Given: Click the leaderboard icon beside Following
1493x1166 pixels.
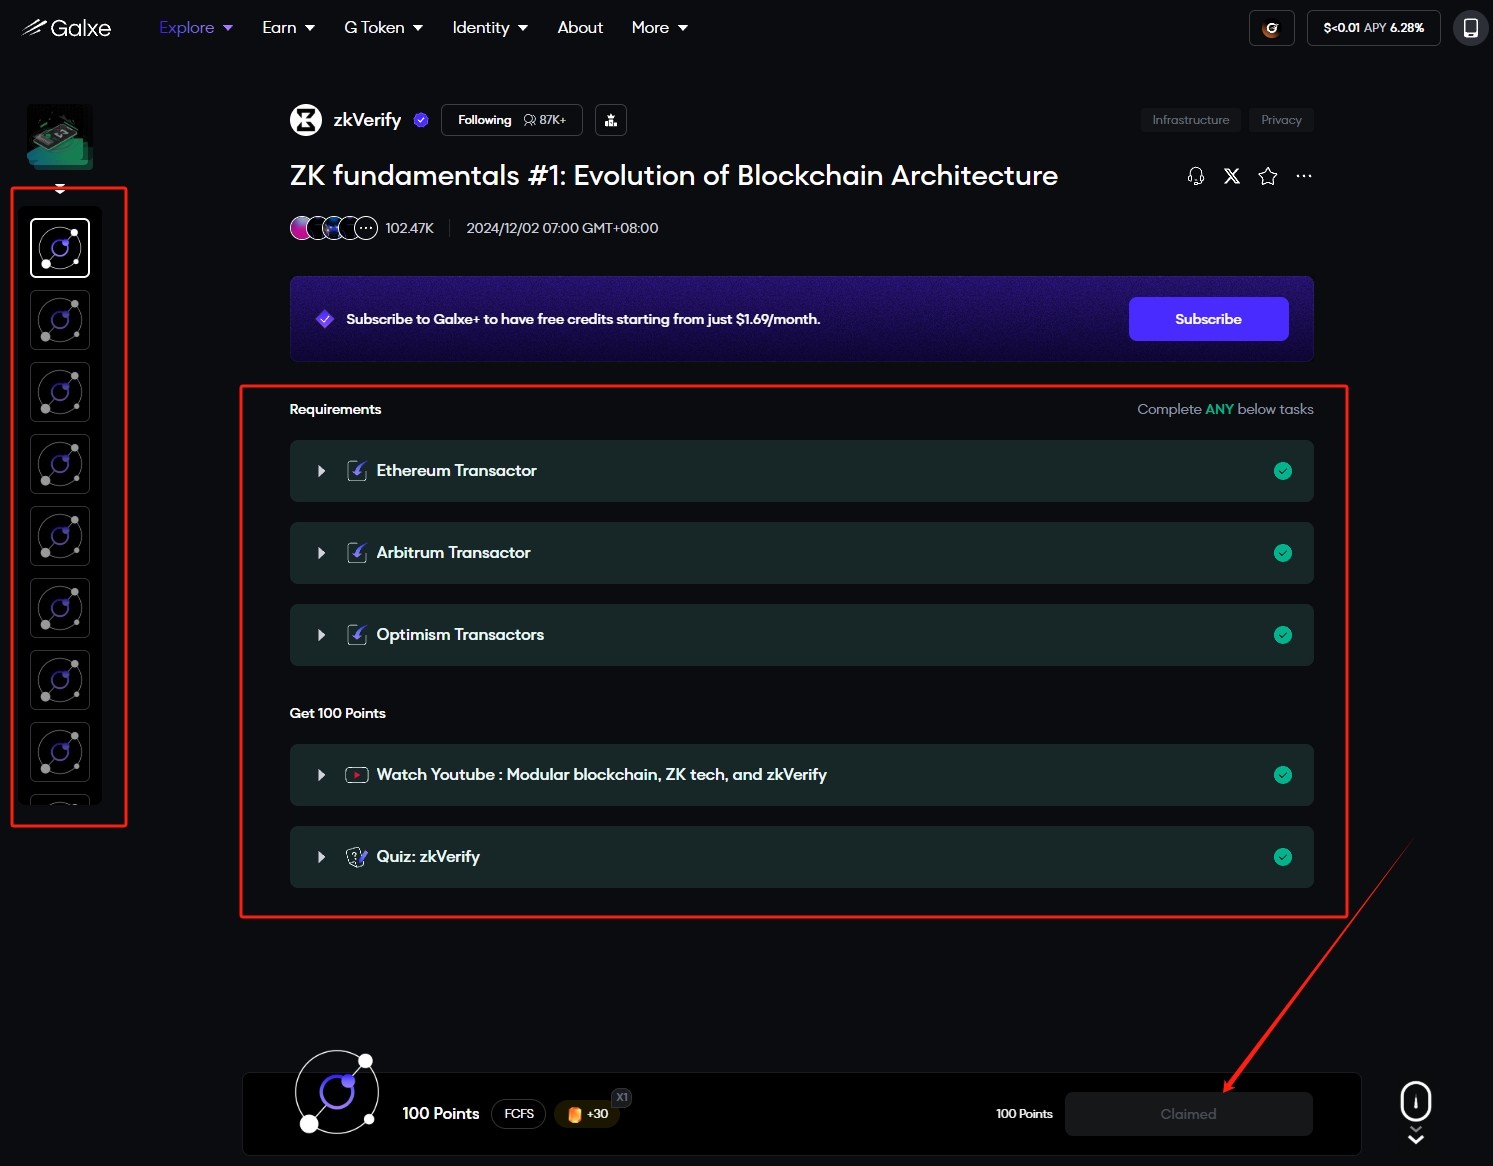Looking at the screenshot, I should tap(610, 120).
